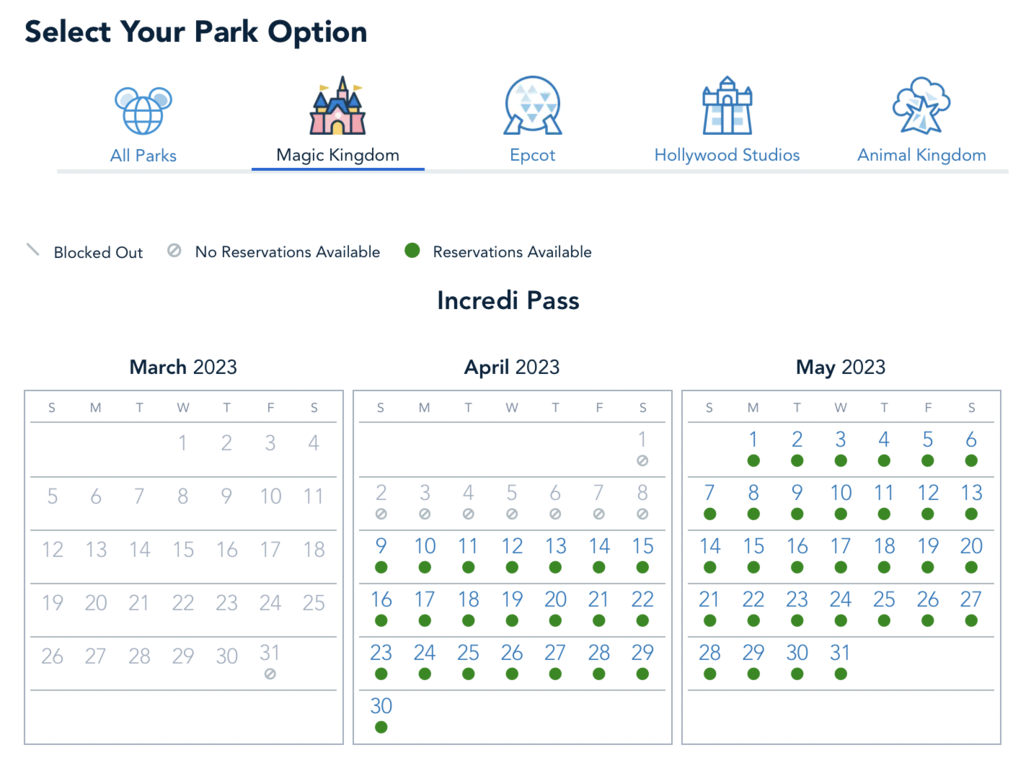1031x768 pixels.
Task: Choose May 31 reservation date
Action: point(840,653)
